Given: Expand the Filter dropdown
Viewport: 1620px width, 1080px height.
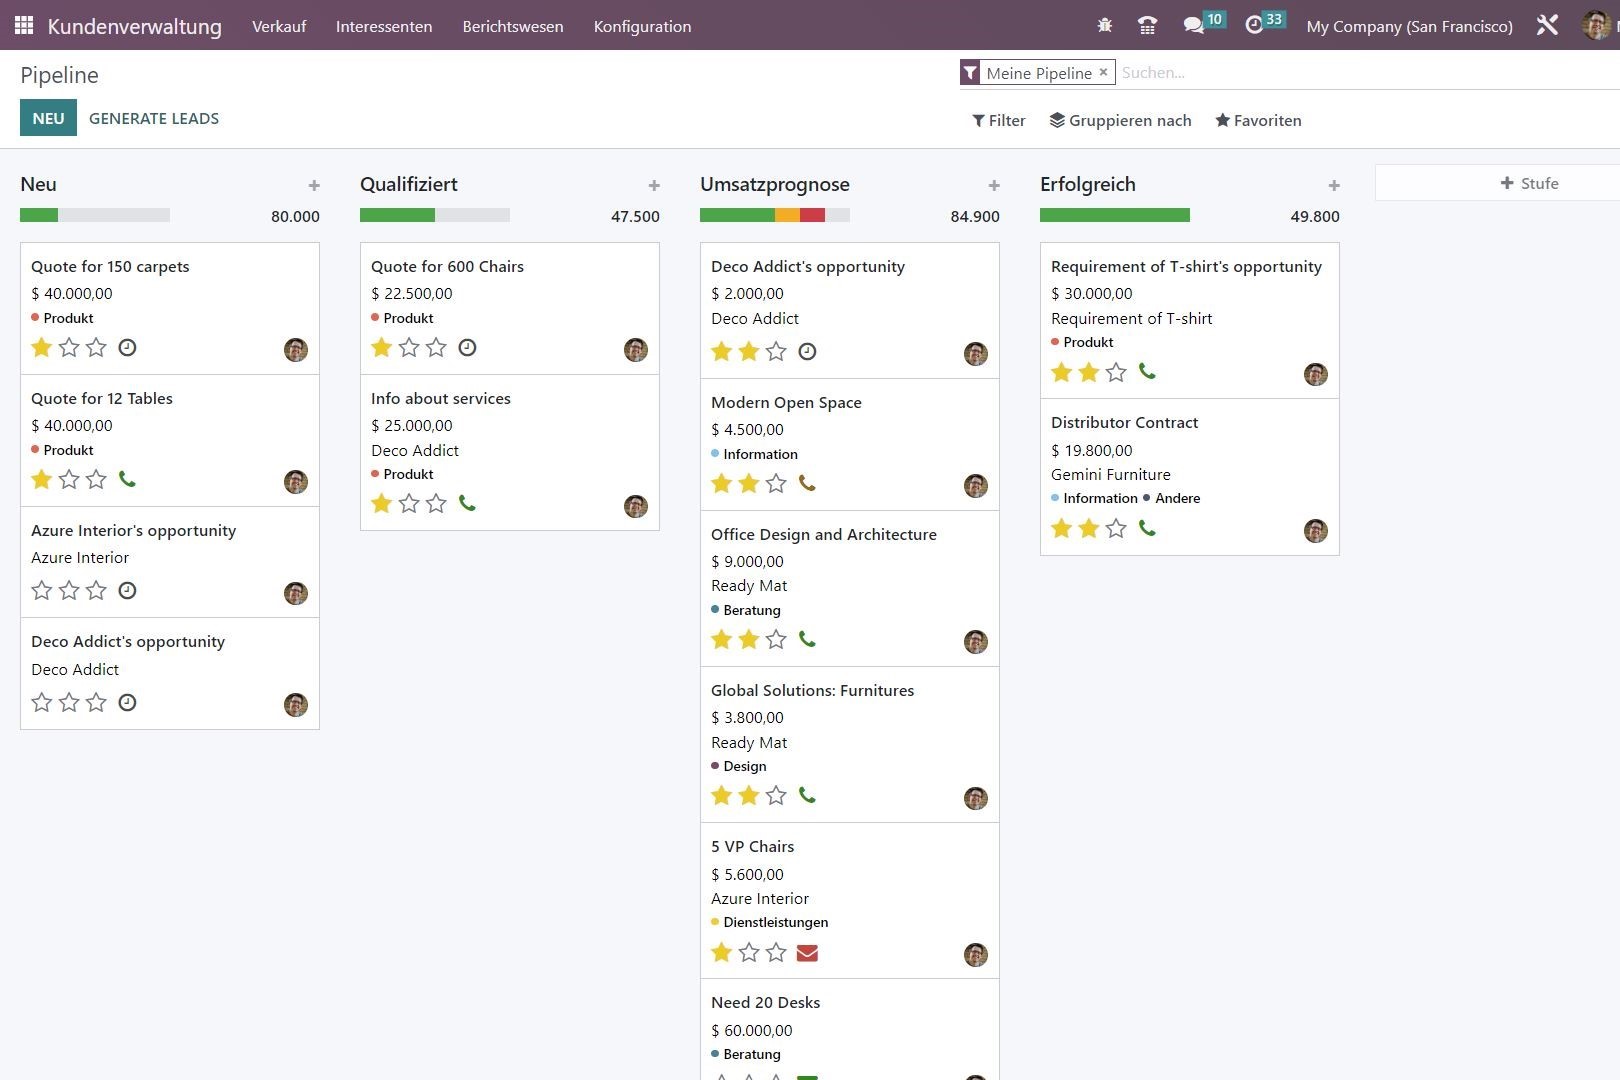Looking at the screenshot, I should coord(999,120).
